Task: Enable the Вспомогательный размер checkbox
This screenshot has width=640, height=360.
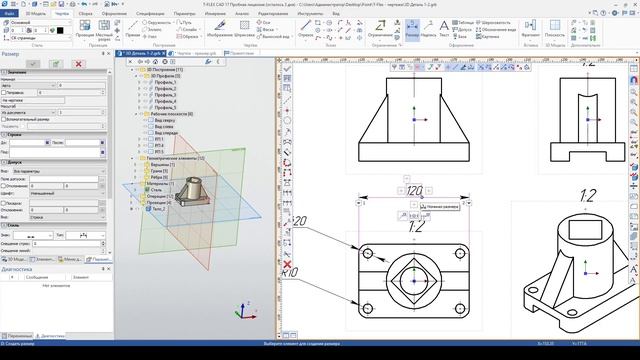Action: (4, 119)
